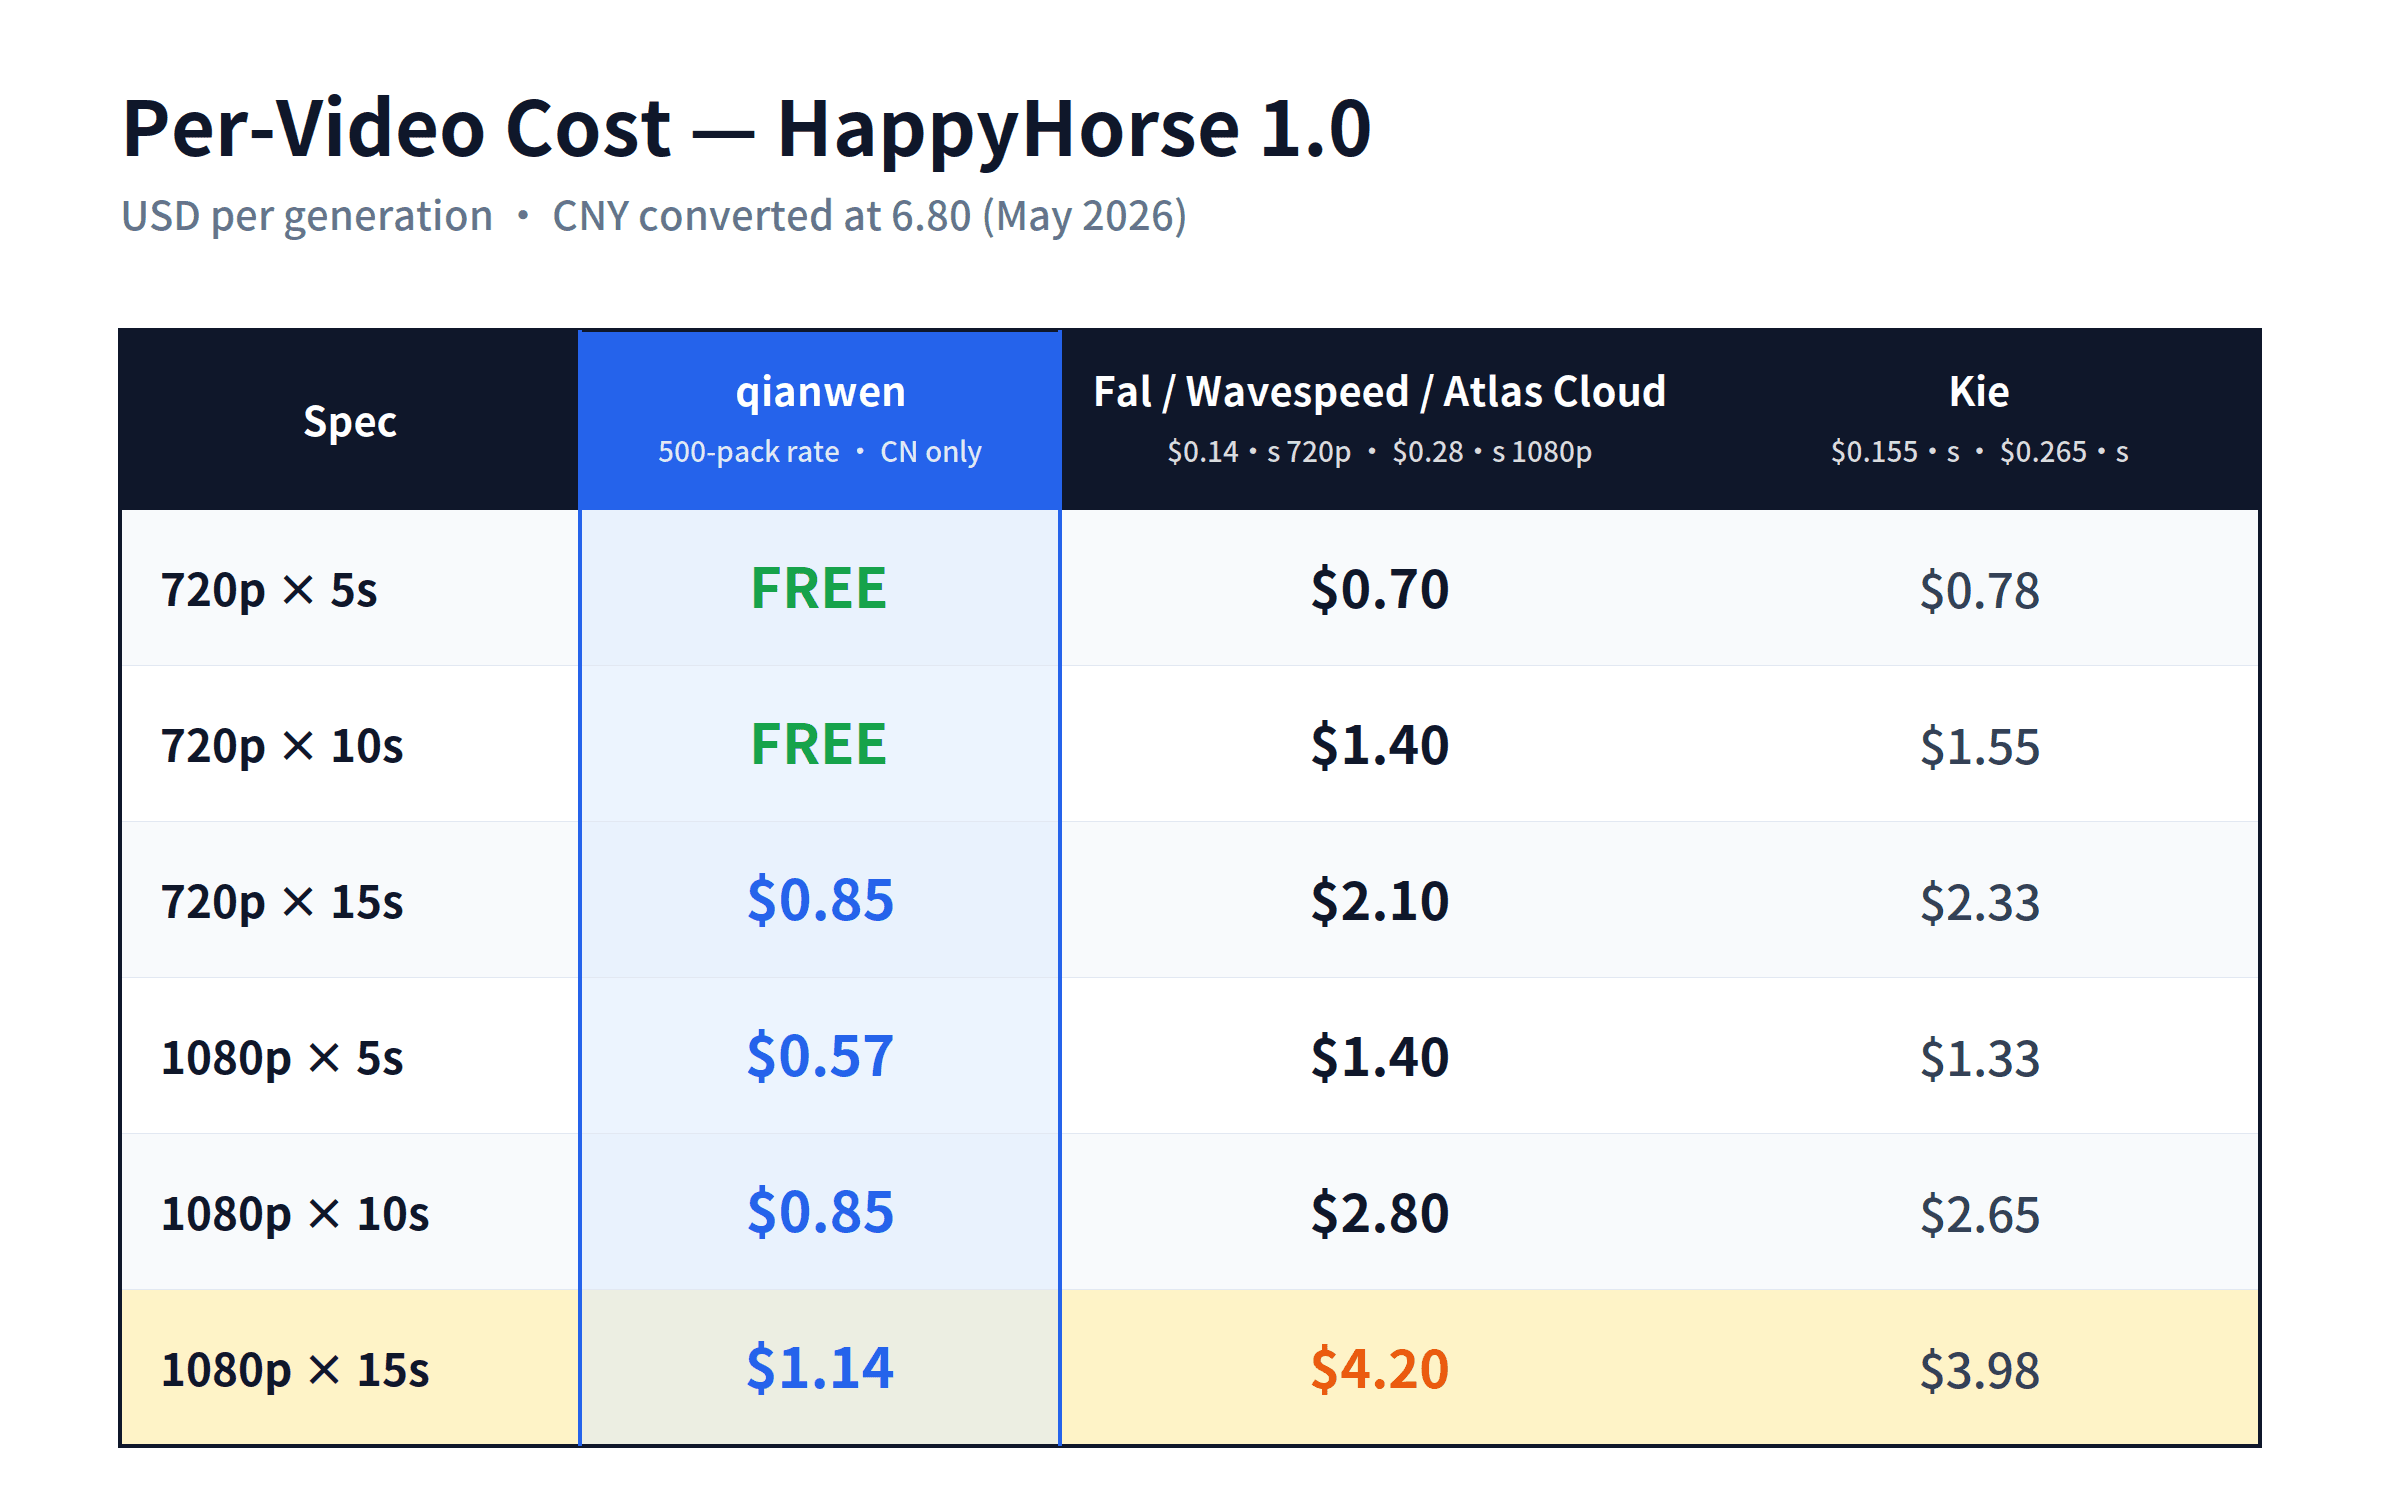Click the $2.80 Fal price cell

1379,1213
